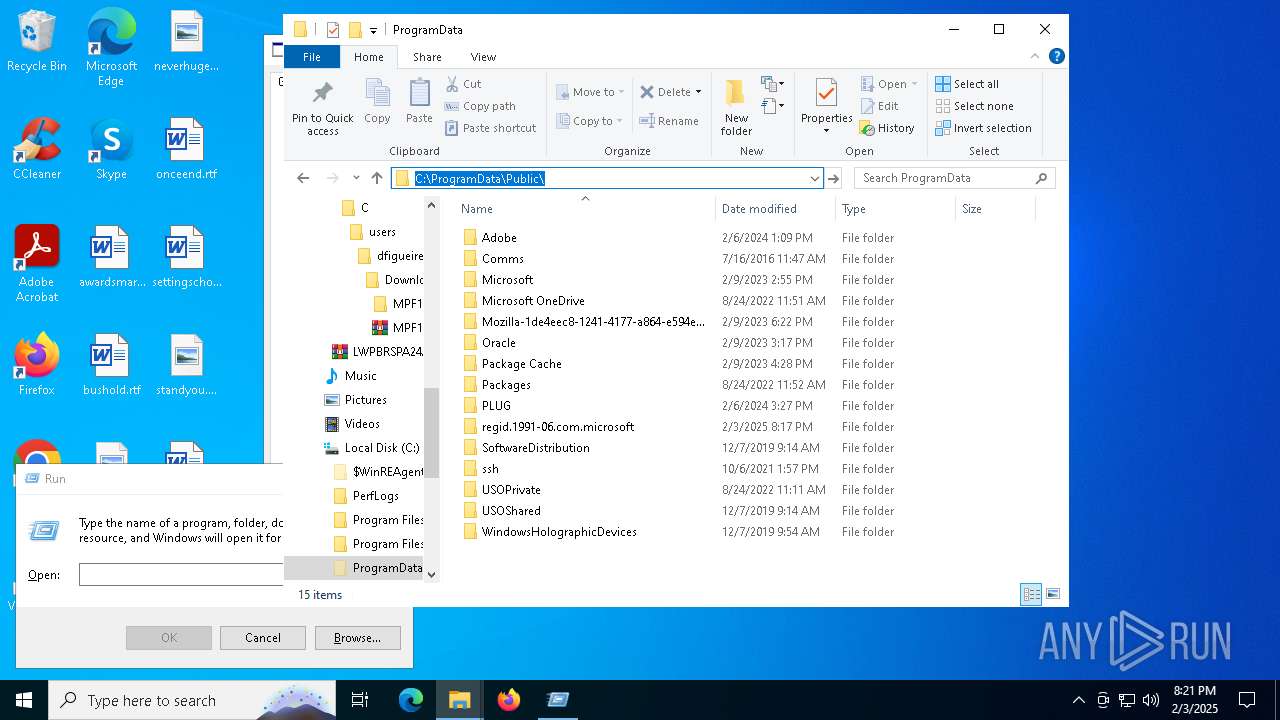Click the Windows Start button
1280x720 pixels.
(x=24, y=700)
